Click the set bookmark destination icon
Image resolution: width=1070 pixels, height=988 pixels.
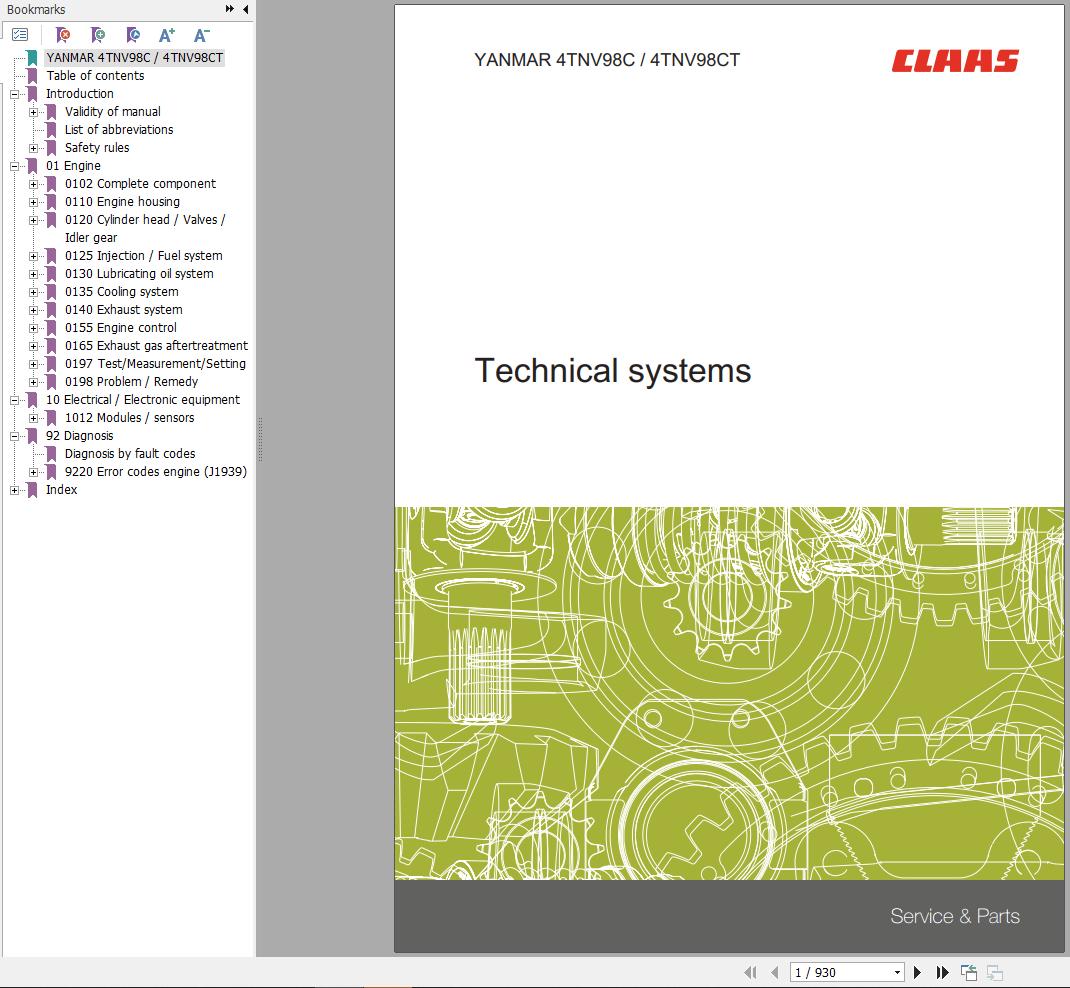tap(133, 35)
